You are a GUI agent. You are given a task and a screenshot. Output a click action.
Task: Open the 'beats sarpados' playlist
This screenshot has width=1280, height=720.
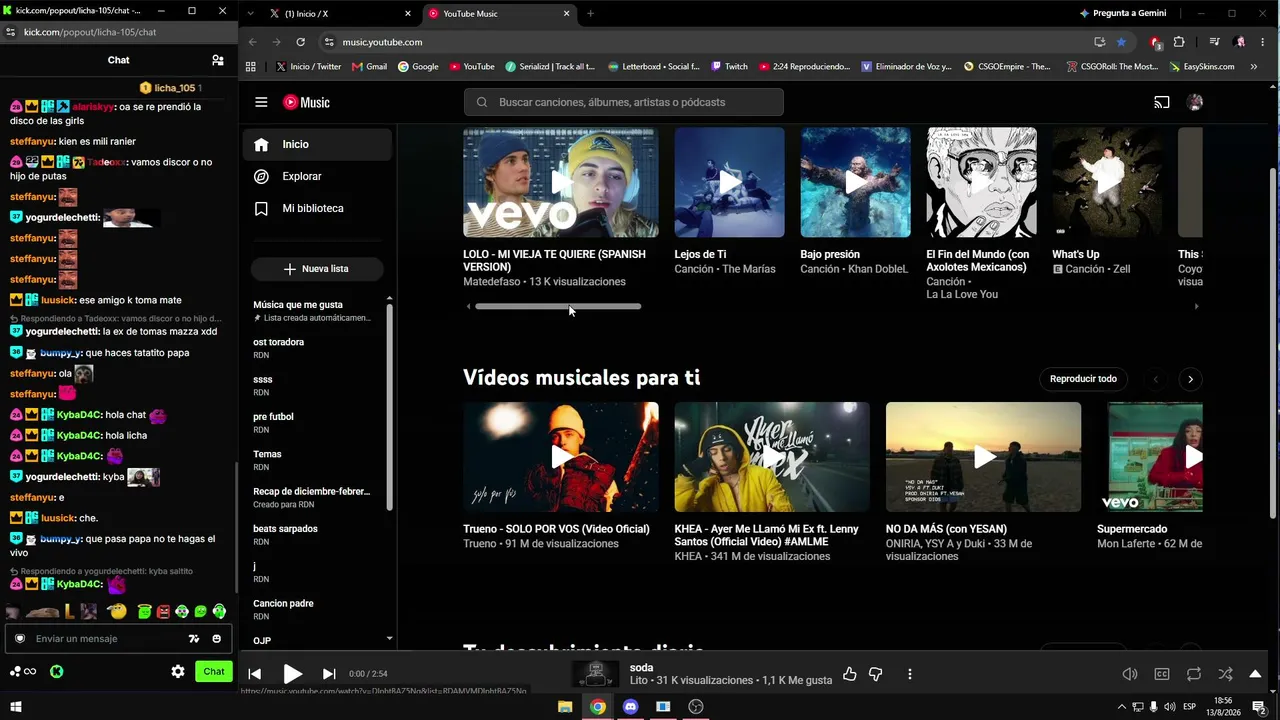click(315, 535)
